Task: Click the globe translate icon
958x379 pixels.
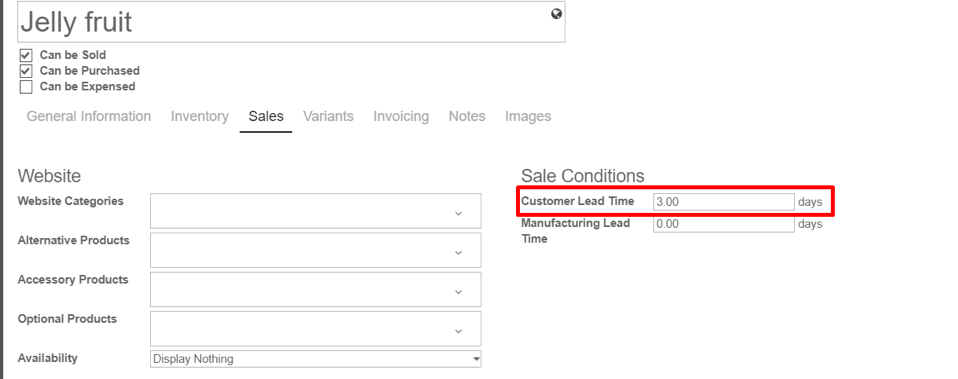Action: click(556, 14)
